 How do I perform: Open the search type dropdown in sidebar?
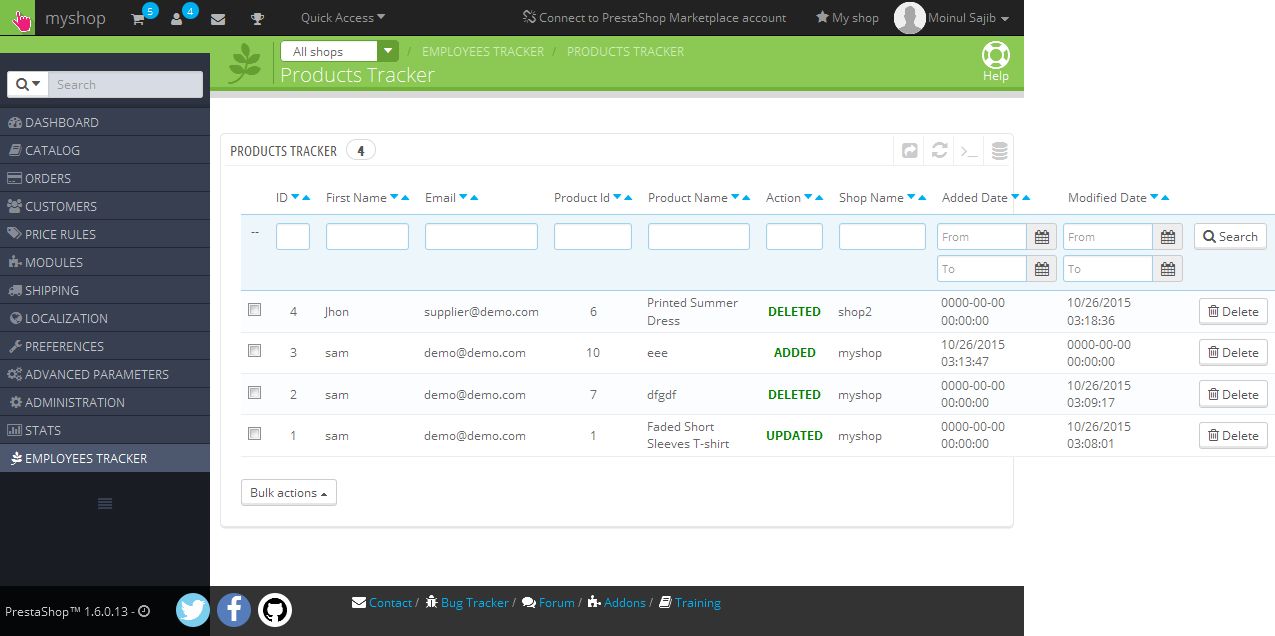click(x=27, y=85)
